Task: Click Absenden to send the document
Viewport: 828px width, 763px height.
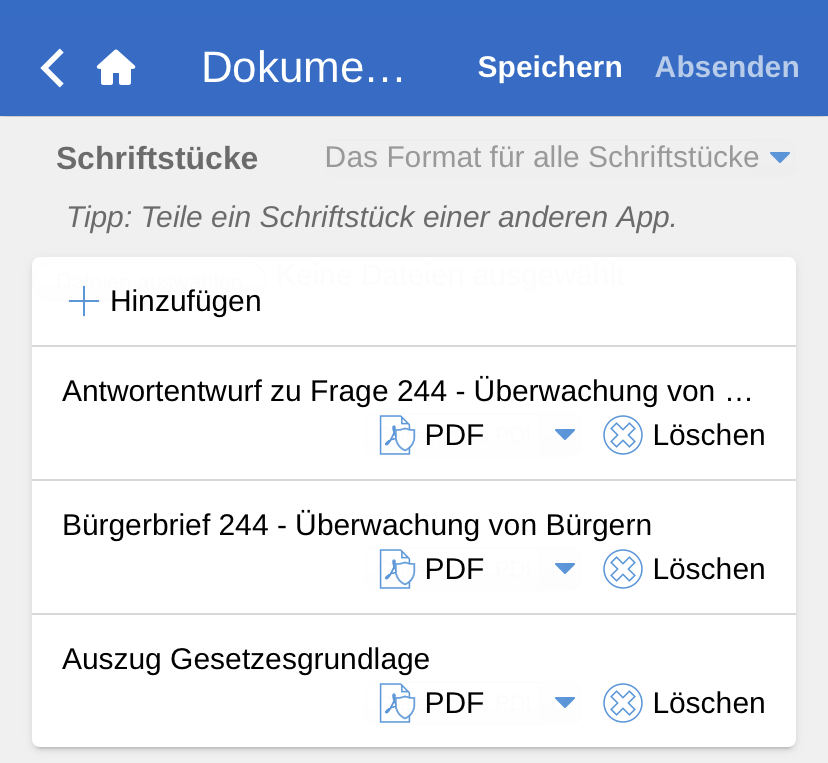Action: click(727, 67)
